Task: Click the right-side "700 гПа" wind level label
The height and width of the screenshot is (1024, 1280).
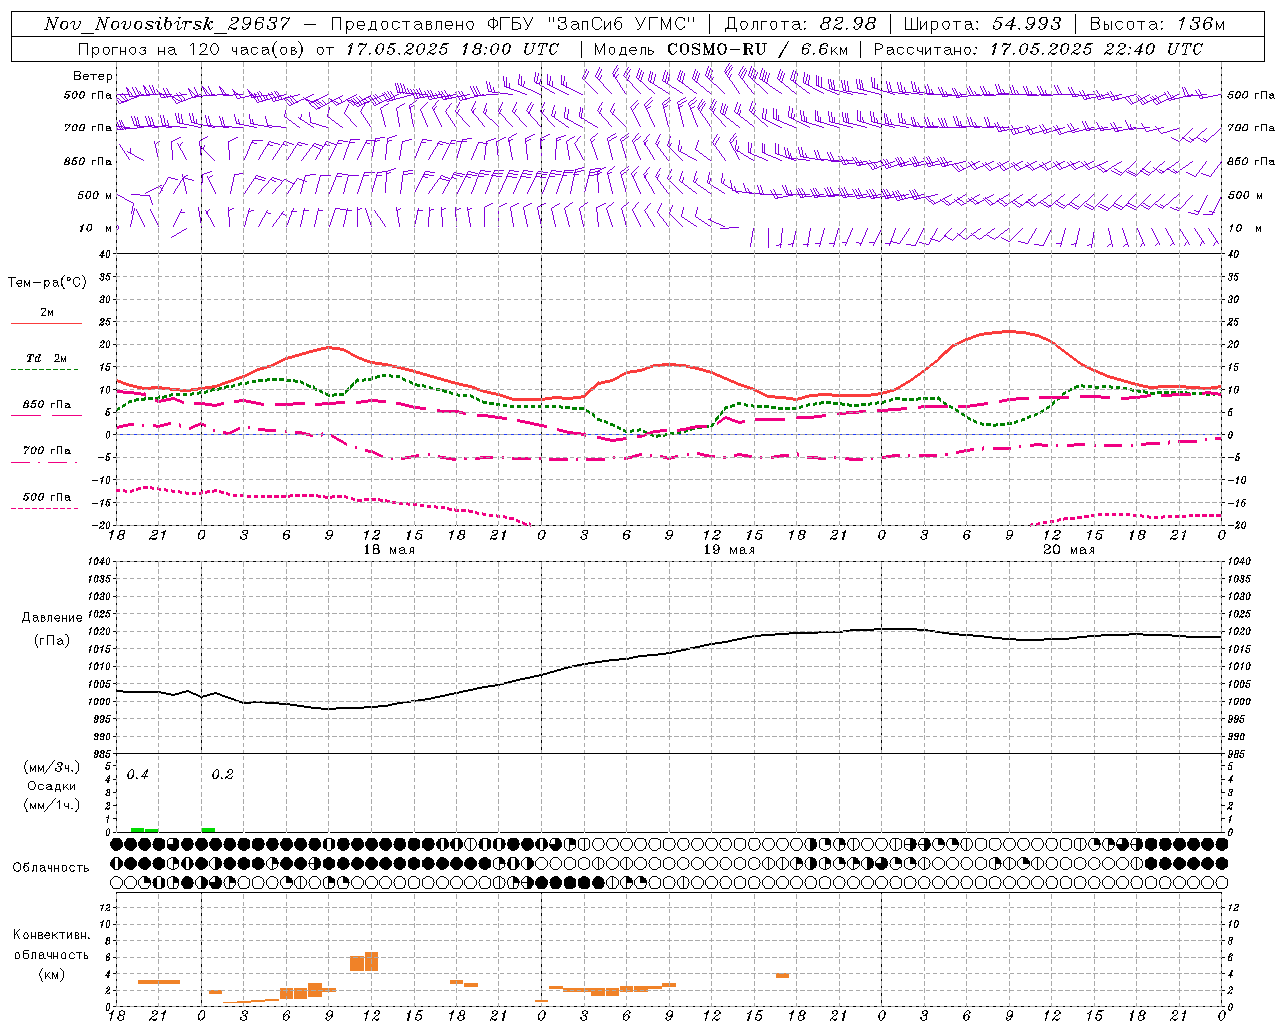Action: [x=1251, y=127]
